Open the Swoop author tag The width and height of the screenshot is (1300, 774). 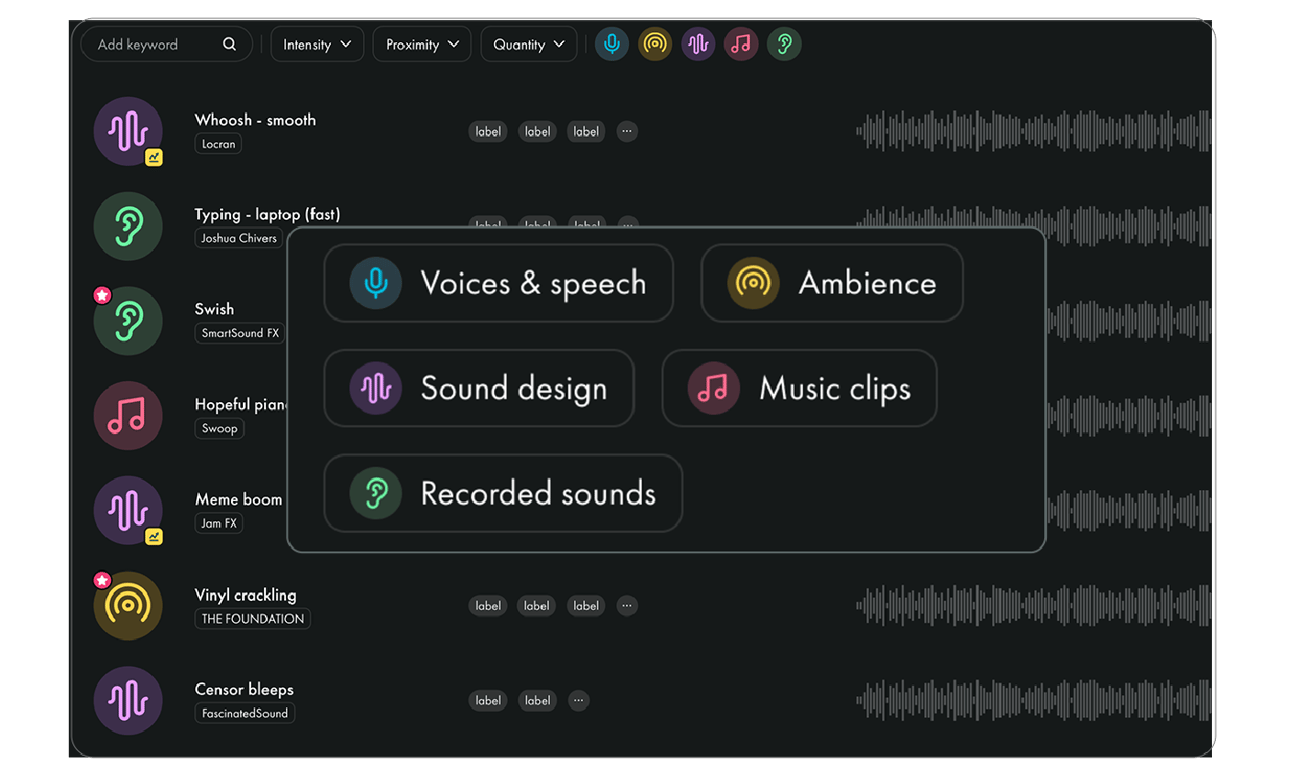219,428
